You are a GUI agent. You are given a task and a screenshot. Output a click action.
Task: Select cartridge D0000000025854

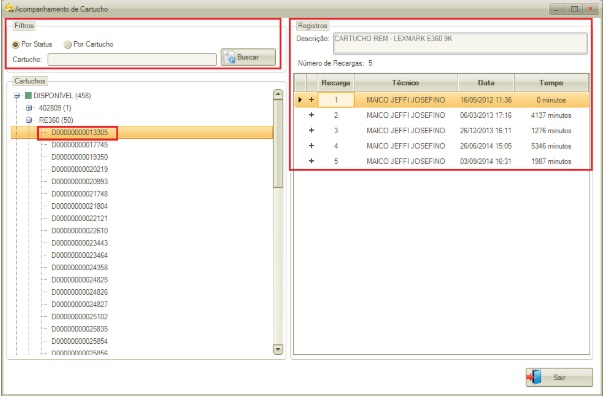[80, 341]
